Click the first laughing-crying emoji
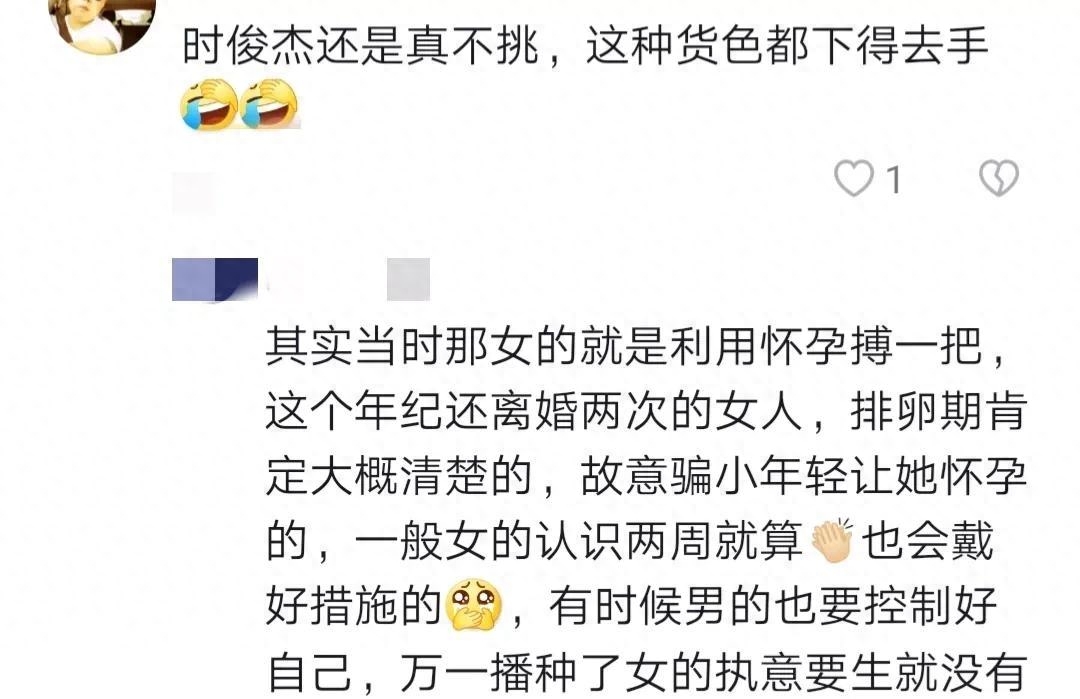 point(209,105)
